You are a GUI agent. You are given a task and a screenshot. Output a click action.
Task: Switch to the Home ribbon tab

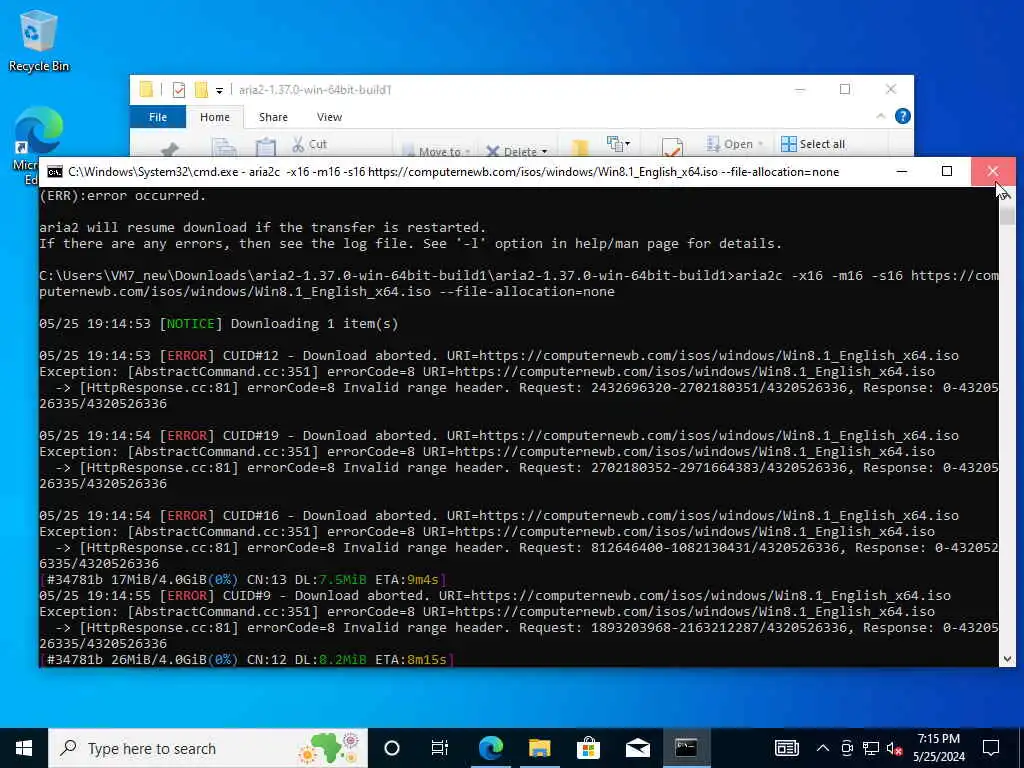[x=215, y=117]
